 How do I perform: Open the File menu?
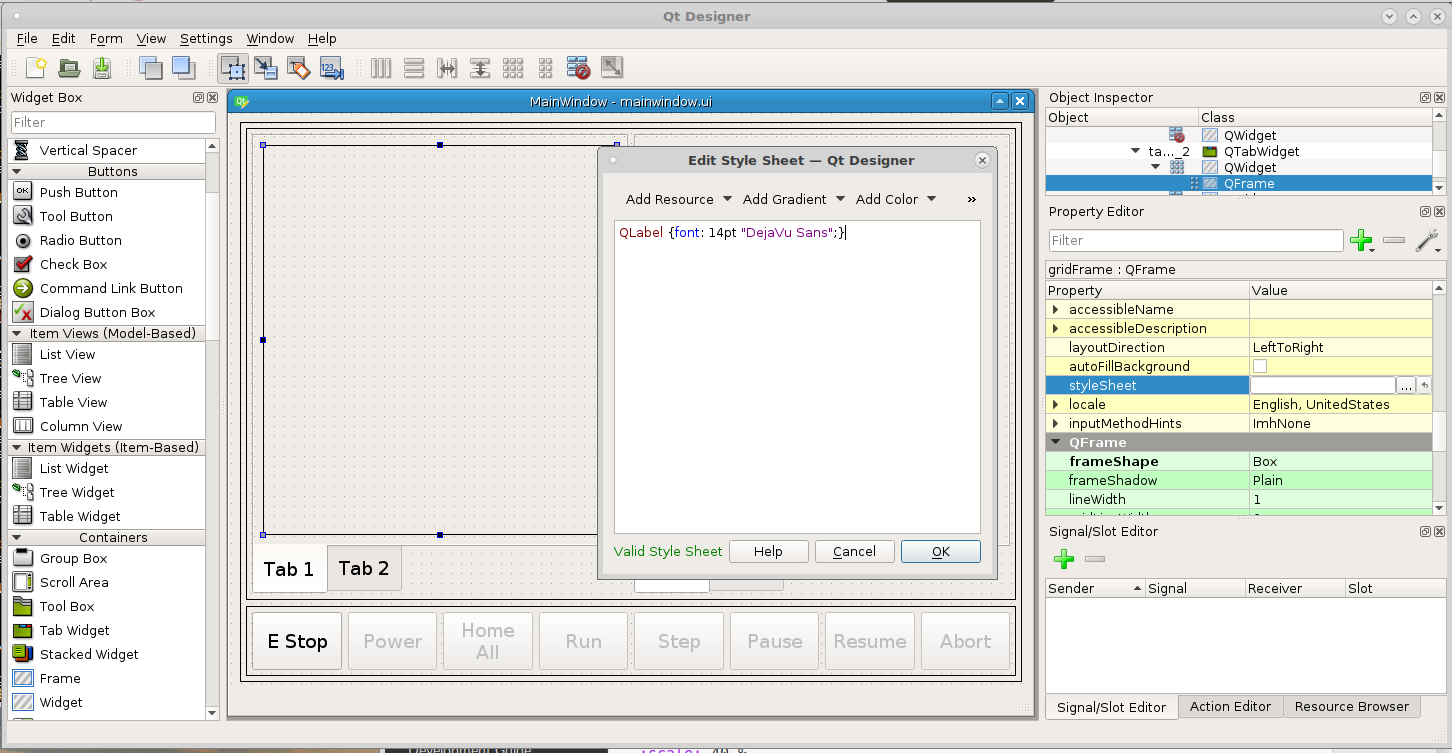[27, 38]
